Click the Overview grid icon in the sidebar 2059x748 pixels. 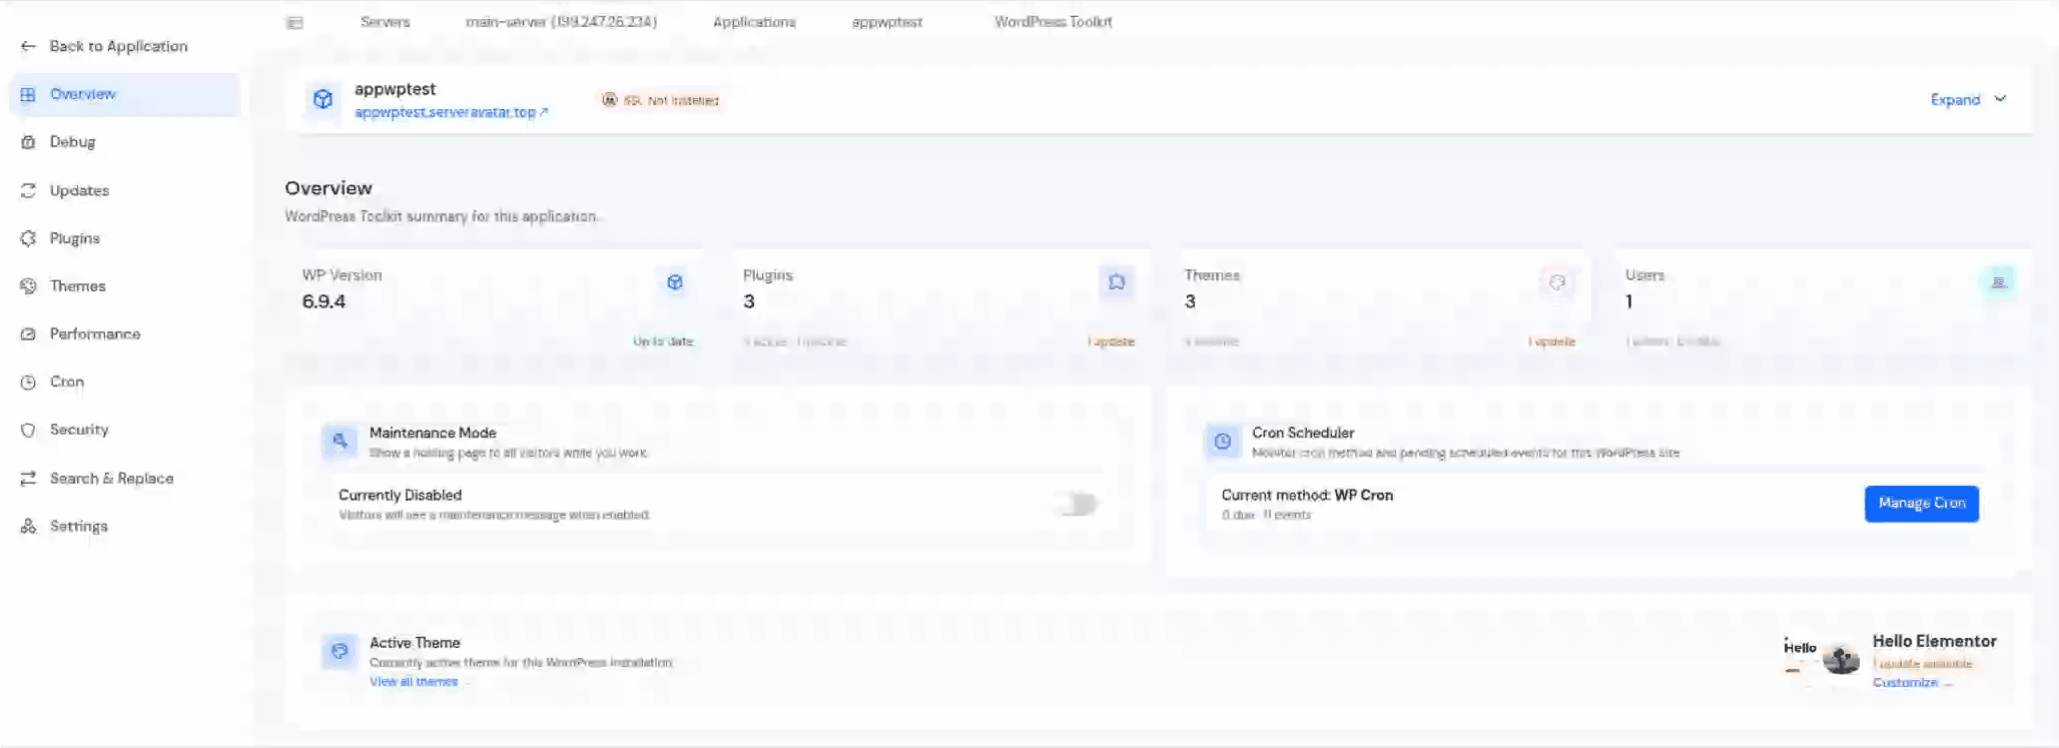click(x=28, y=94)
